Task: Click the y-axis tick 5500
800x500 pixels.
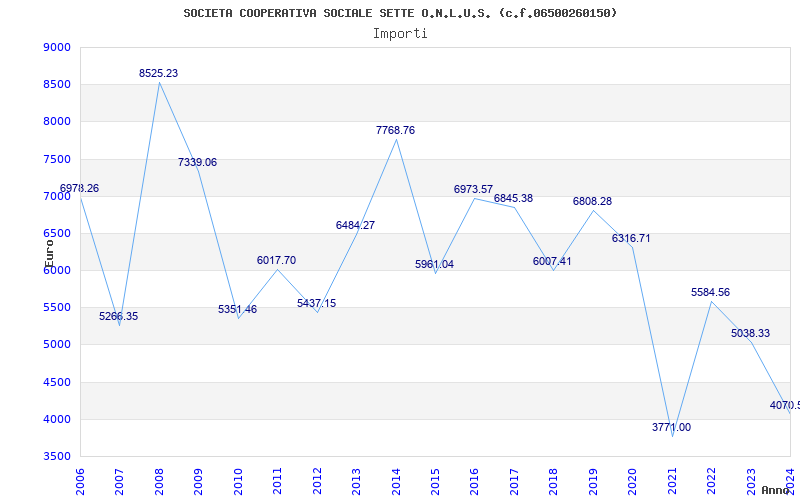Action: 56,308
